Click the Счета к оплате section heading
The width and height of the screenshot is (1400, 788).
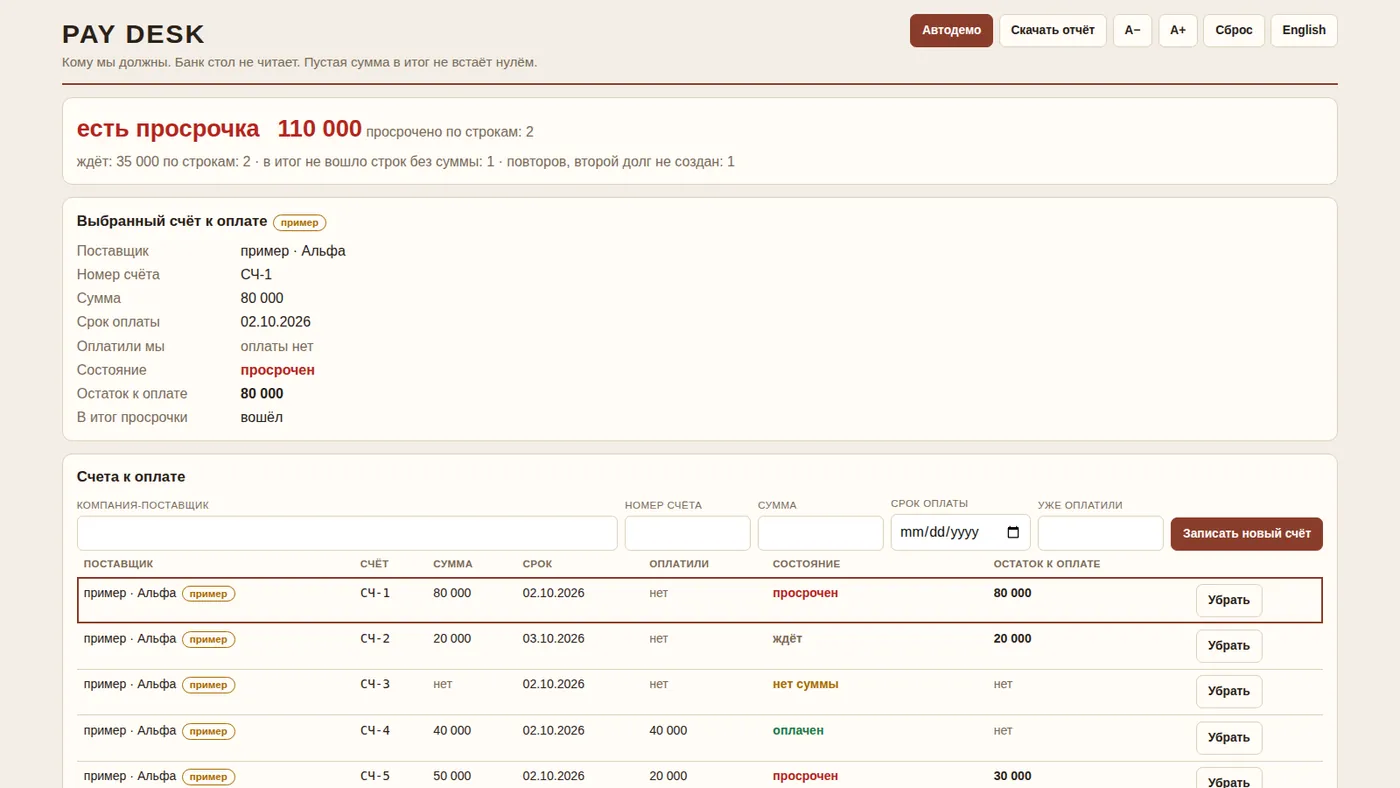pyautogui.click(x=131, y=477)
